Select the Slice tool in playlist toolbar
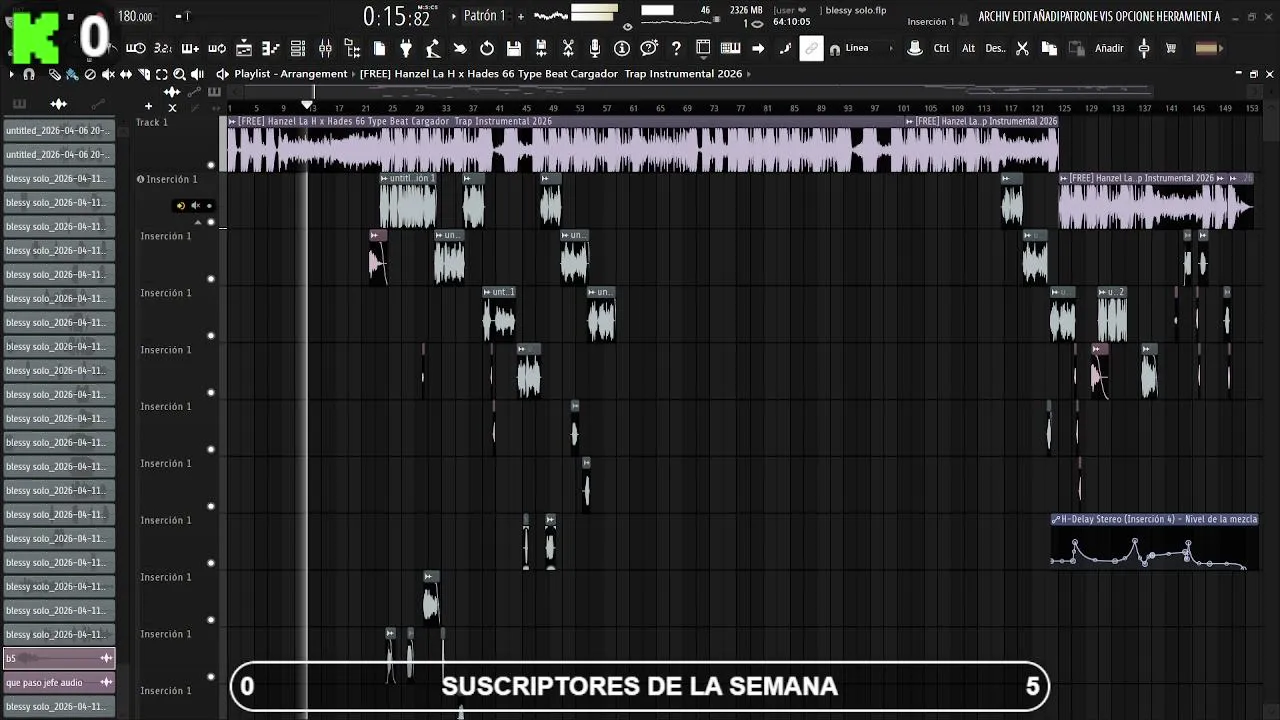 [144, 74]
